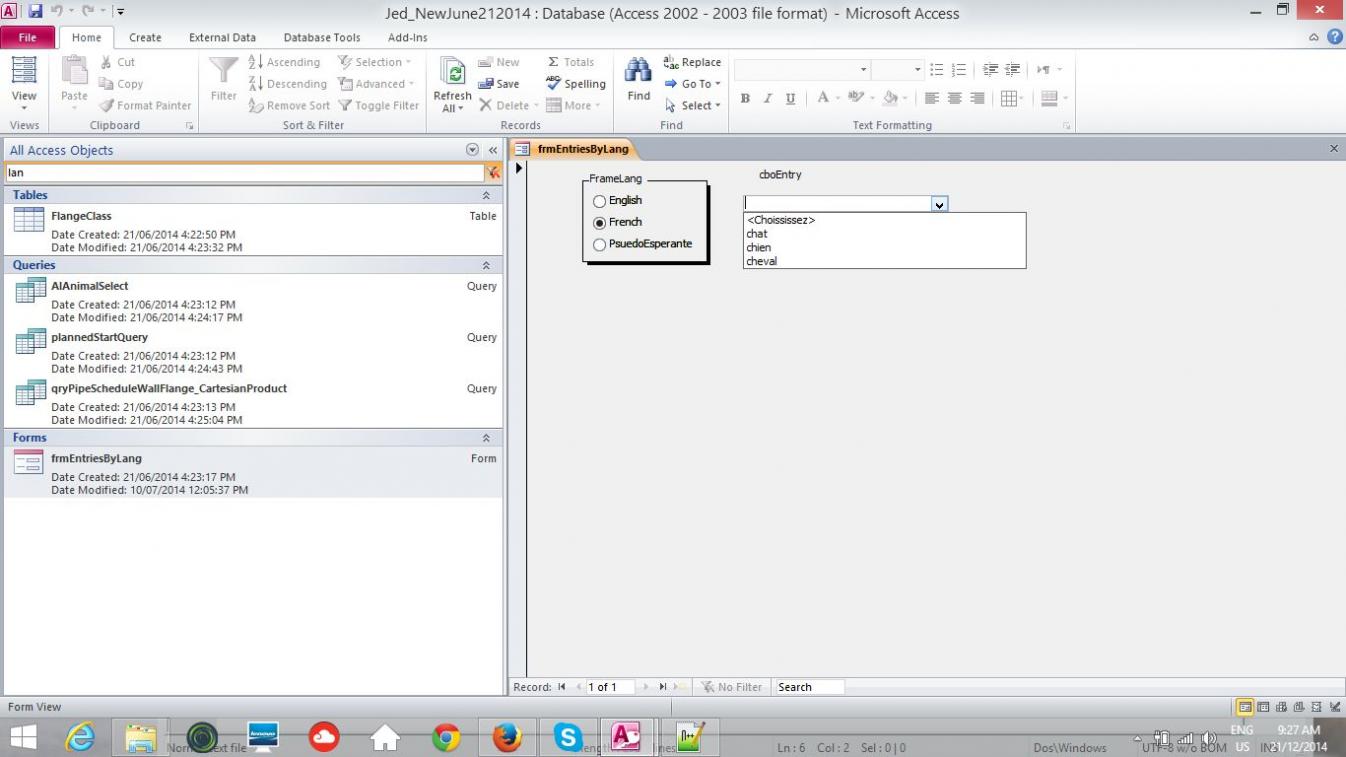Open the File tab

pos(28,38)
